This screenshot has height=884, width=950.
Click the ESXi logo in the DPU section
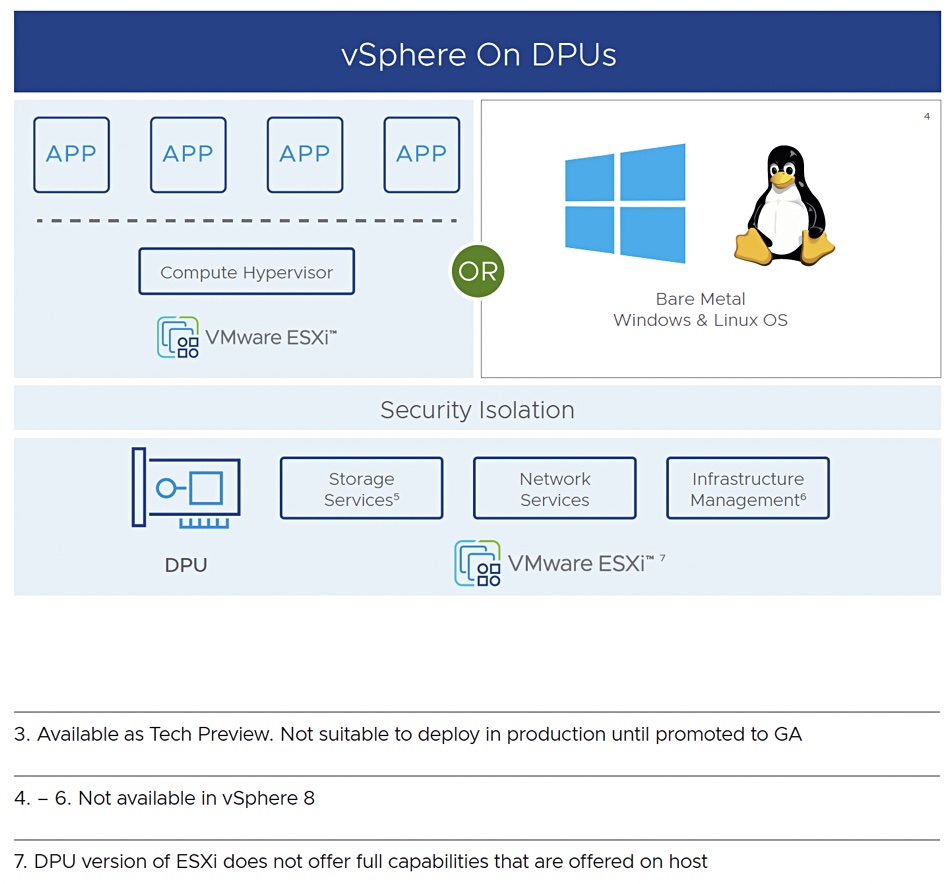477,563
